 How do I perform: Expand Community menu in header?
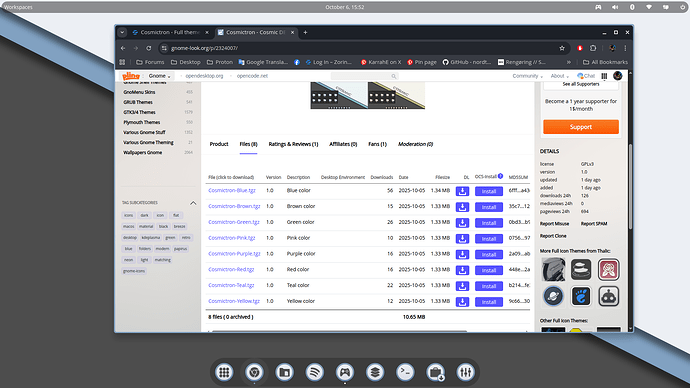(528, 76)
